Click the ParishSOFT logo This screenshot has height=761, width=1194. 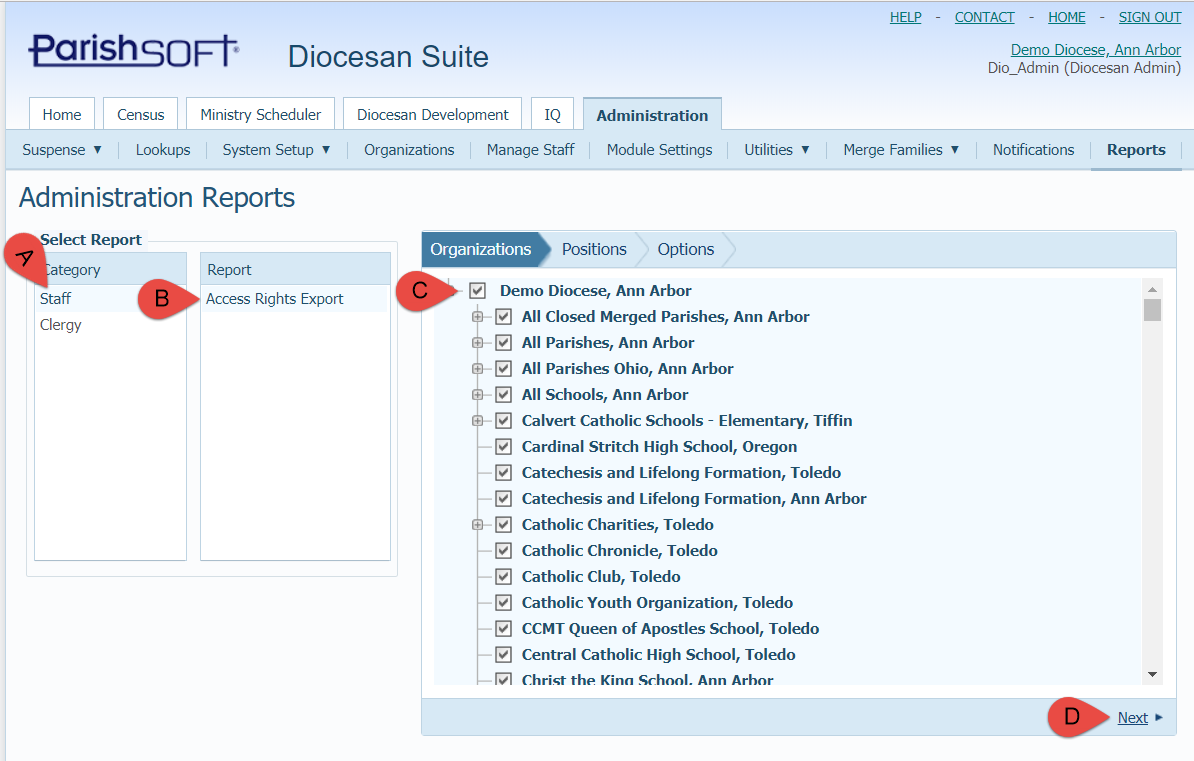point(134,51)
